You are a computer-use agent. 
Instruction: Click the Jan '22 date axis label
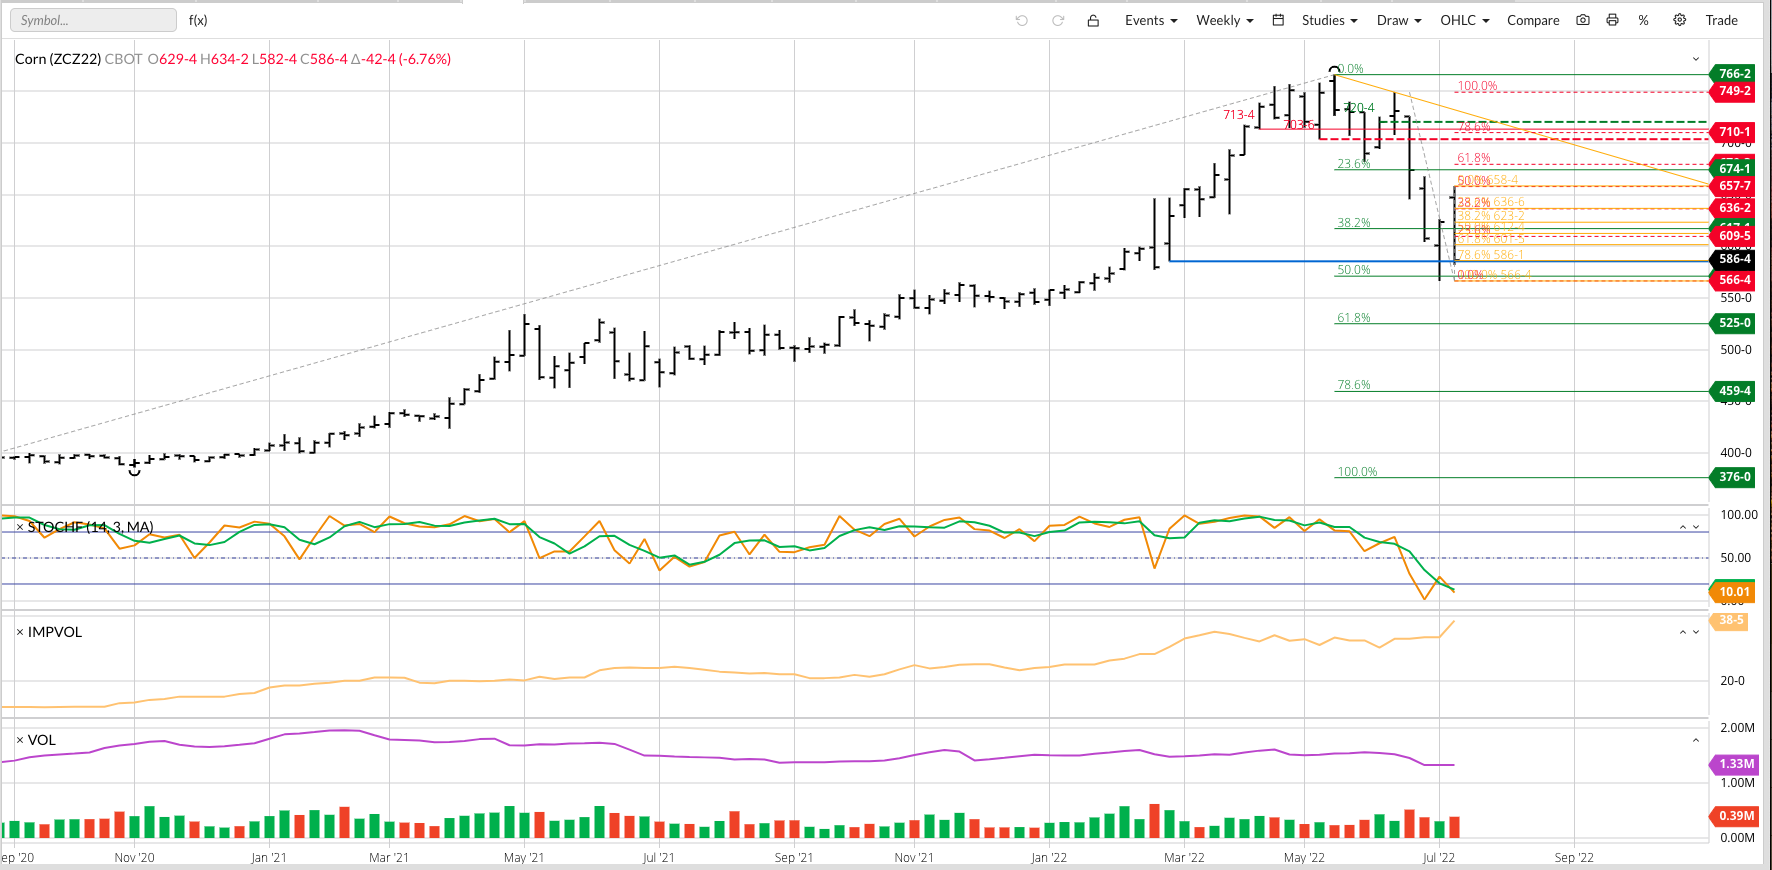tap(1049, 857)
